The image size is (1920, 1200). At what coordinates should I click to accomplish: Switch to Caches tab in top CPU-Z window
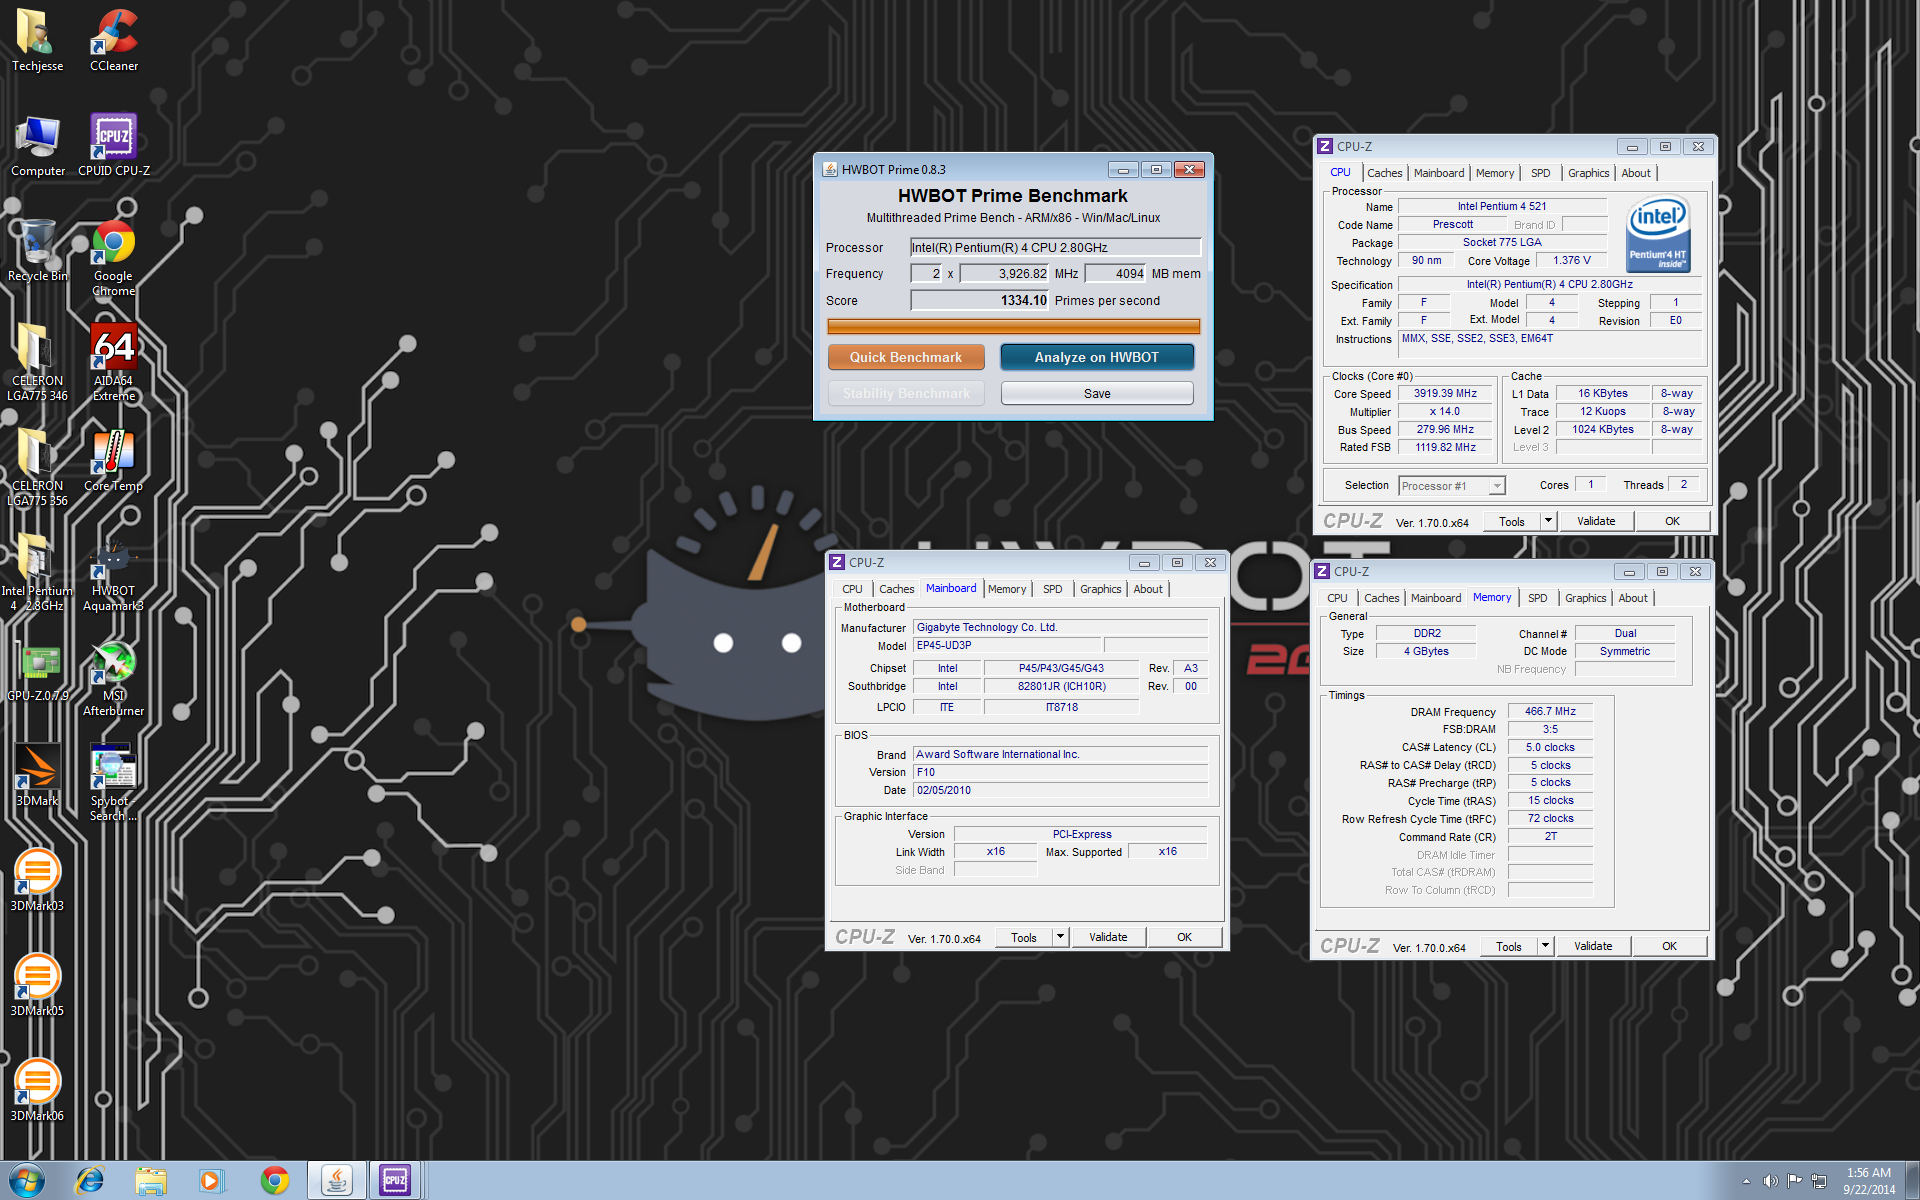click(x=1385, y=173)
